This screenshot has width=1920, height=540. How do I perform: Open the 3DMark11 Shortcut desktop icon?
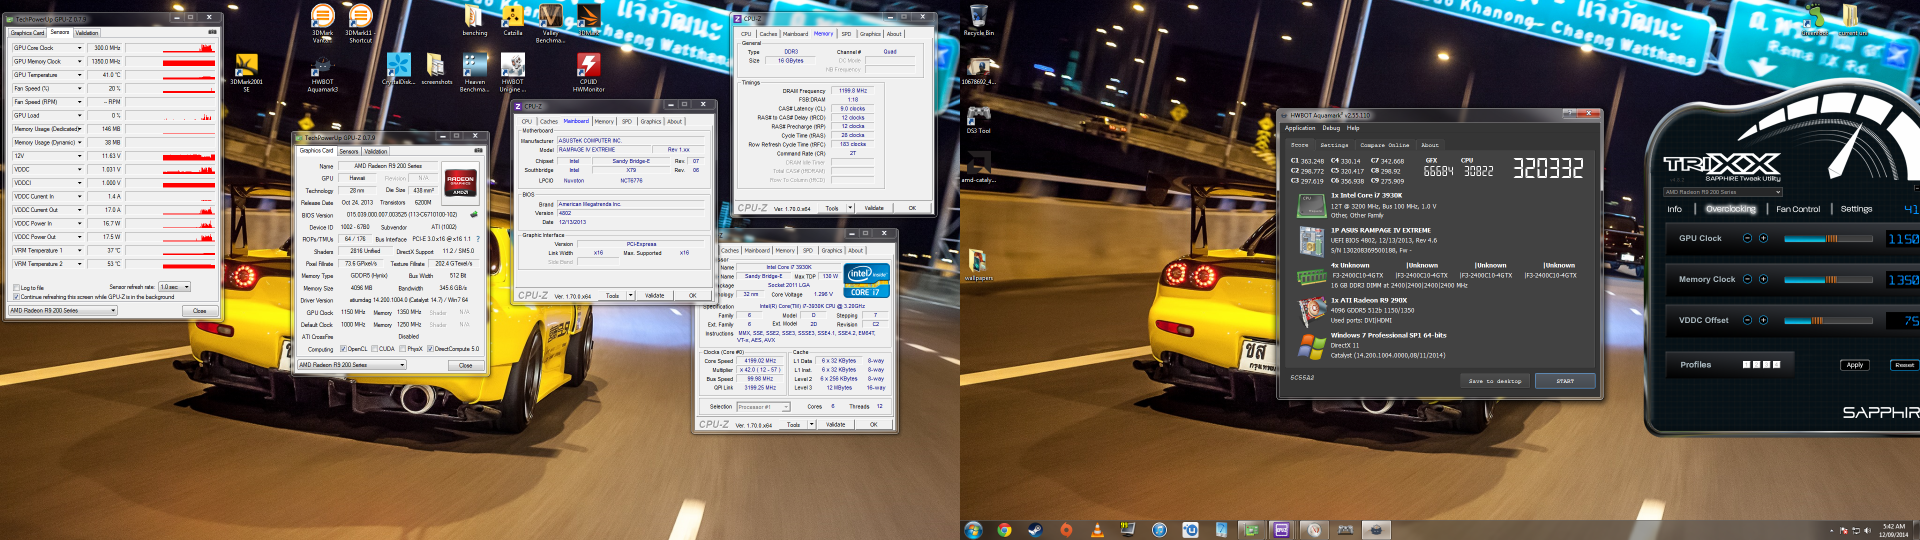click(360, 24)
